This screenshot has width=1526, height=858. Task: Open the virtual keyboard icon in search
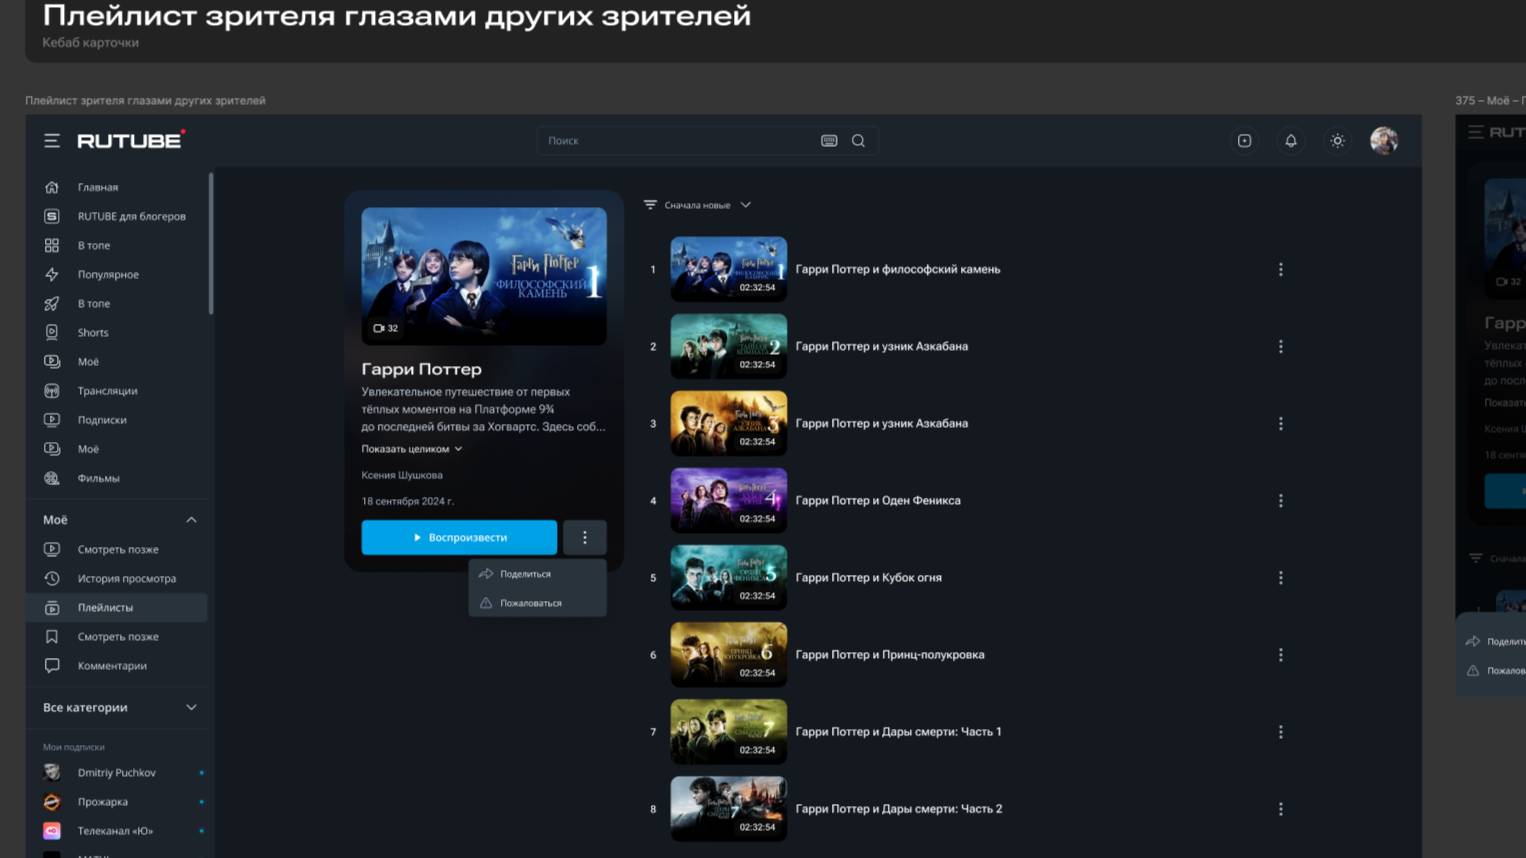(829, 141)
